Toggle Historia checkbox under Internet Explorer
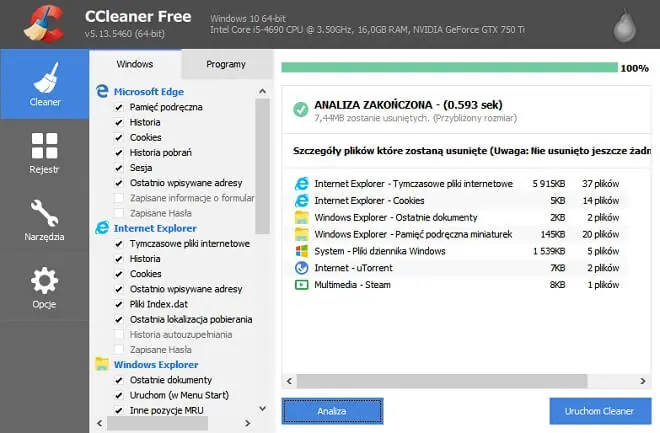The height and width of the screenshot is (433, 660). (x=119, y=259)
